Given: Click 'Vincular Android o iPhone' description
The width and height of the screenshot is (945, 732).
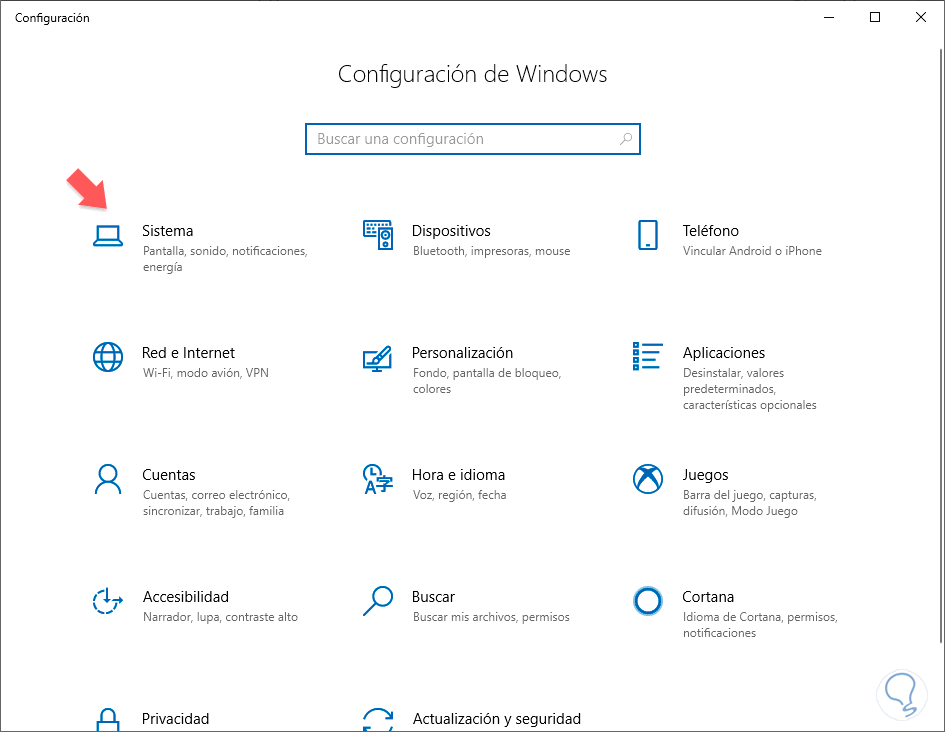Looking at the screenshot, I should tap(752, 251).
